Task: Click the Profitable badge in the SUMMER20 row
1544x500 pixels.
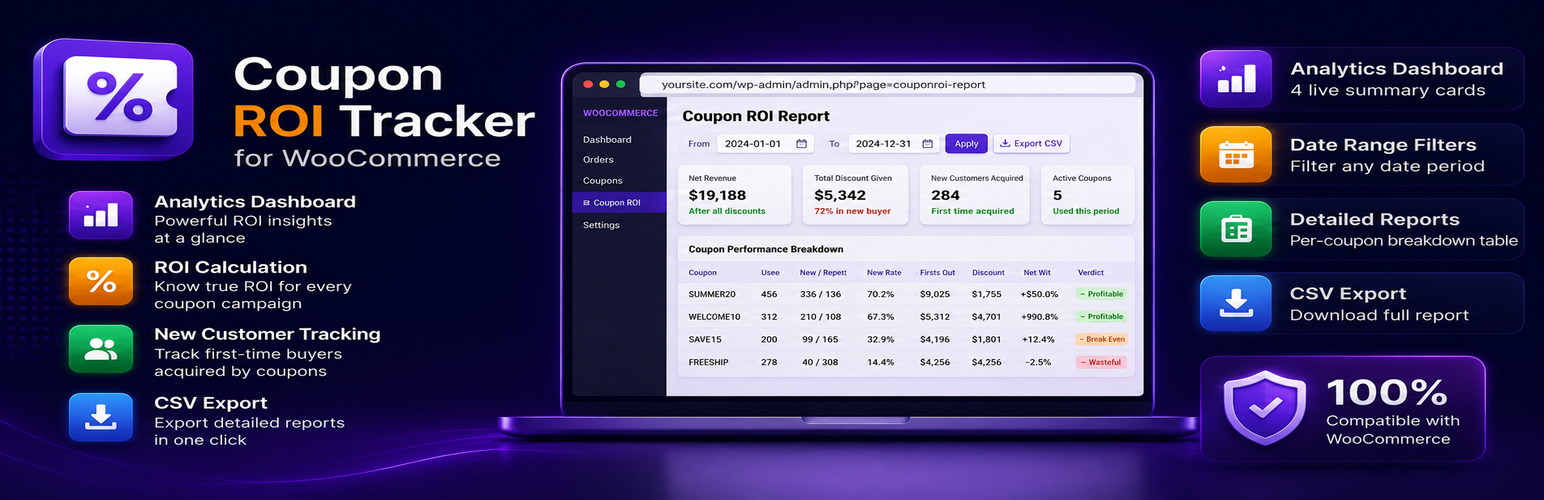Action: pyautogui.click(x=1101, y=294)
